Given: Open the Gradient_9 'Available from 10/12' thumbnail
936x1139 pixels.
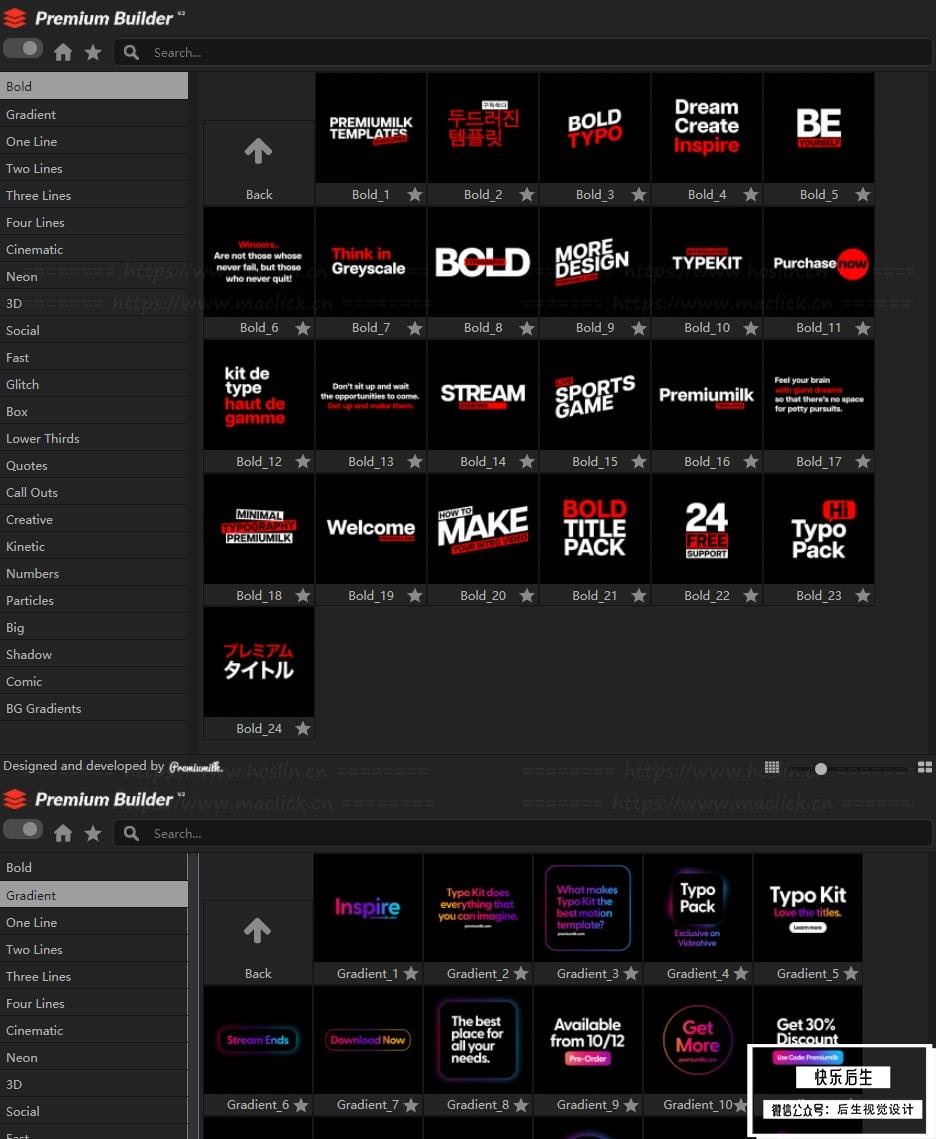Looking at the screenshot, I should click(x=587, y=1039).
